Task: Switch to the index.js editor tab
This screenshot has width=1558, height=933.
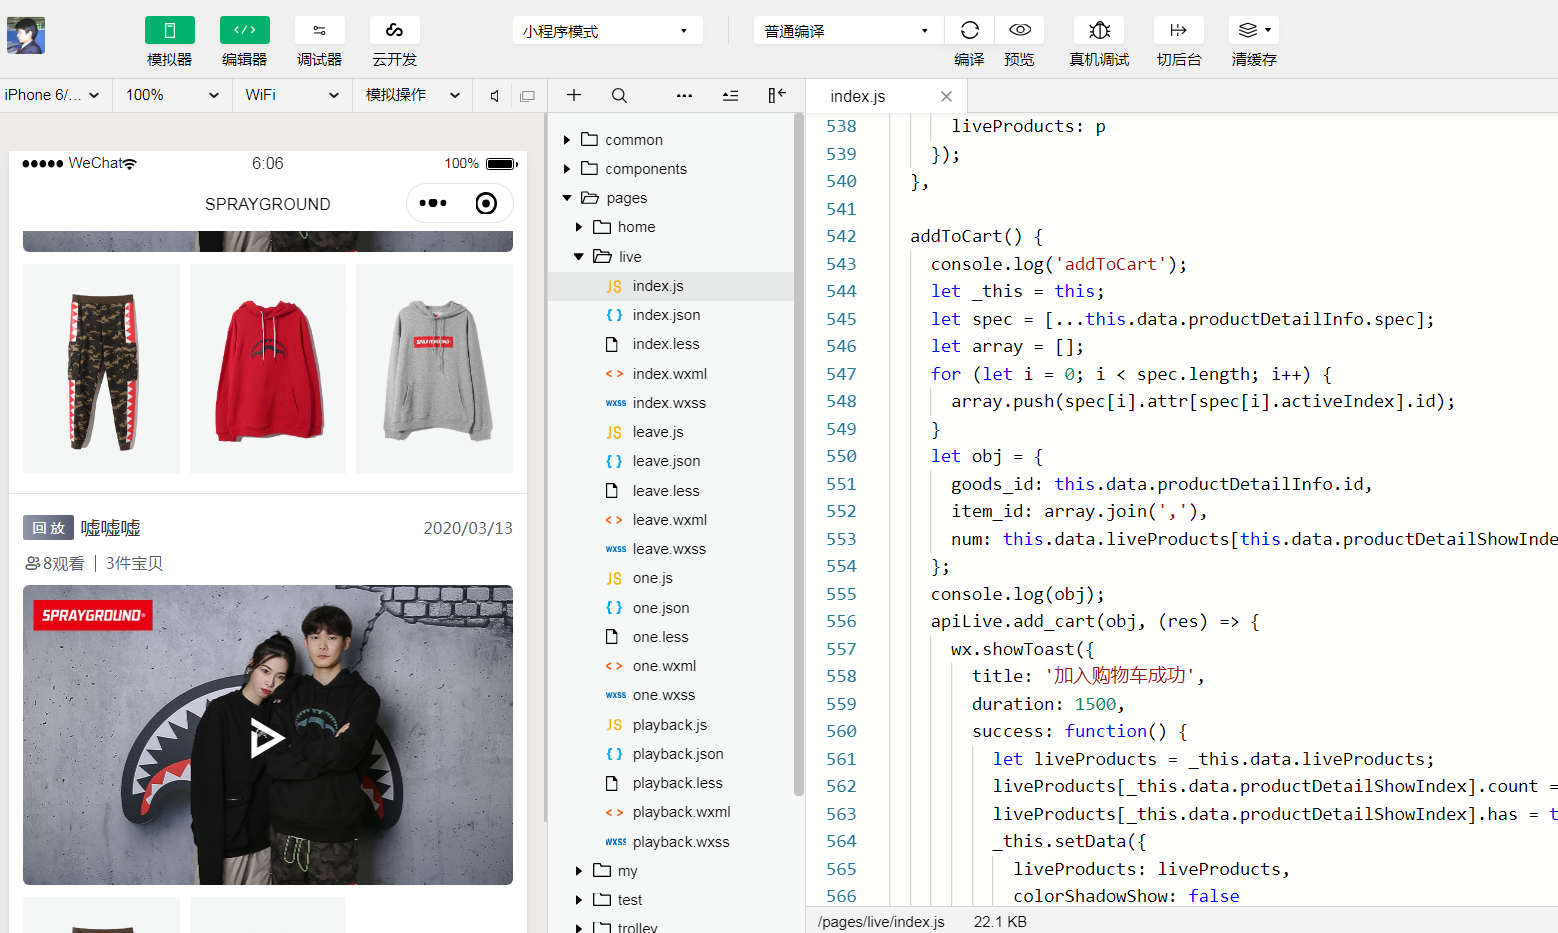Action: coord(858,97)
